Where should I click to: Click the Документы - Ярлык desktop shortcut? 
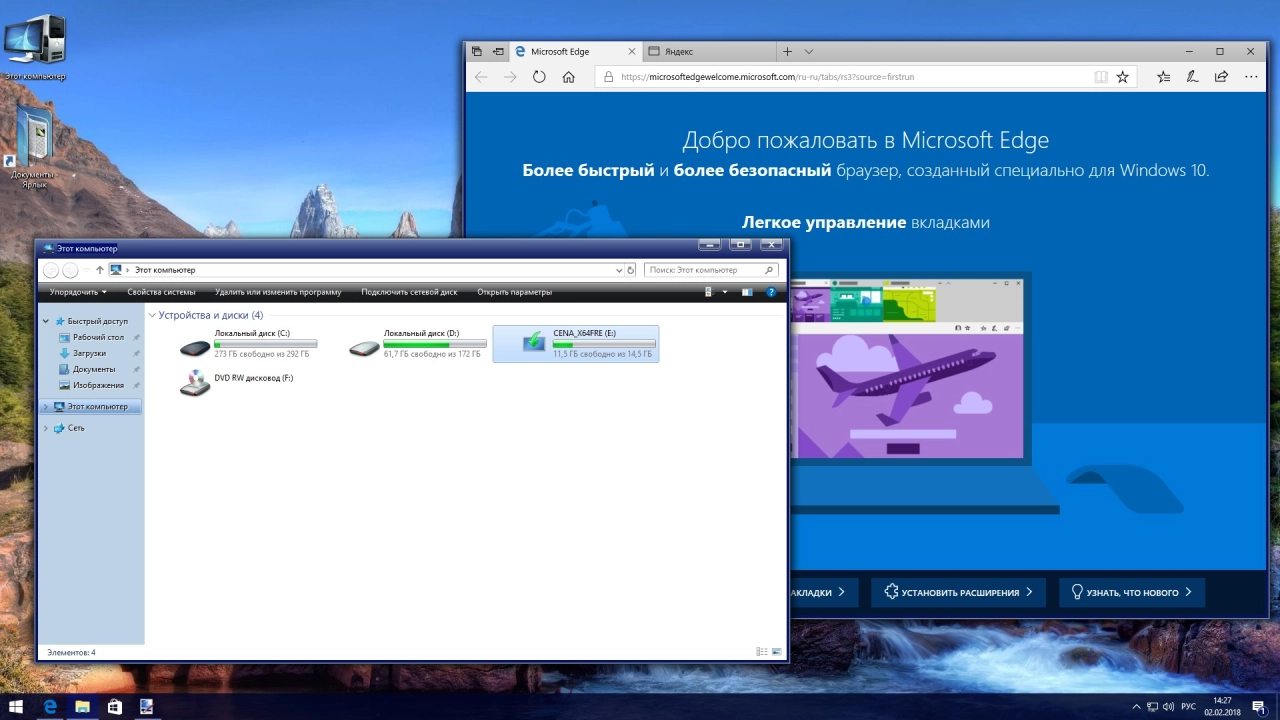pyautogui.click(x=34, y=148)
